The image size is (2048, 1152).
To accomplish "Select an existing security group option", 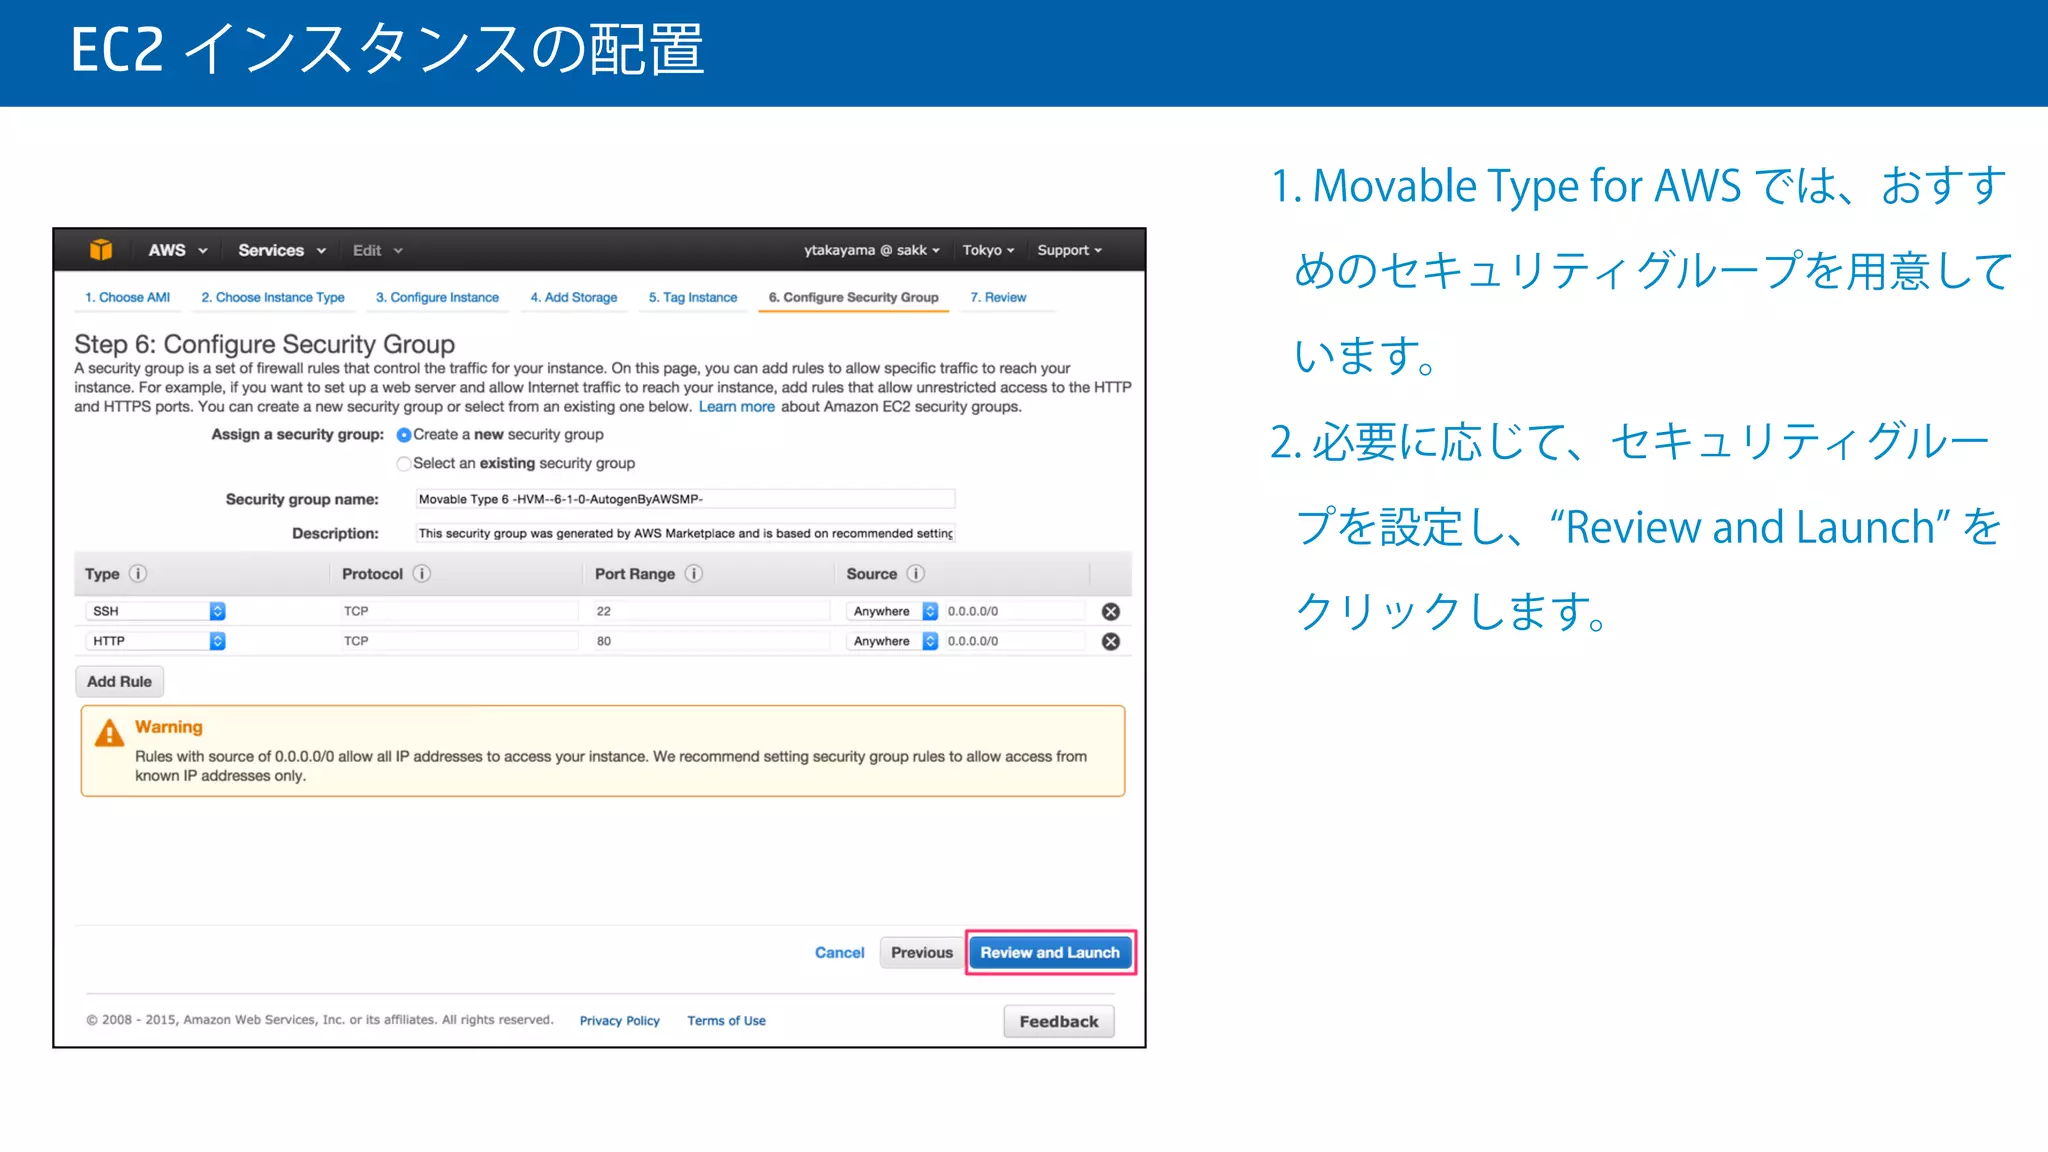I will point(404,464).
